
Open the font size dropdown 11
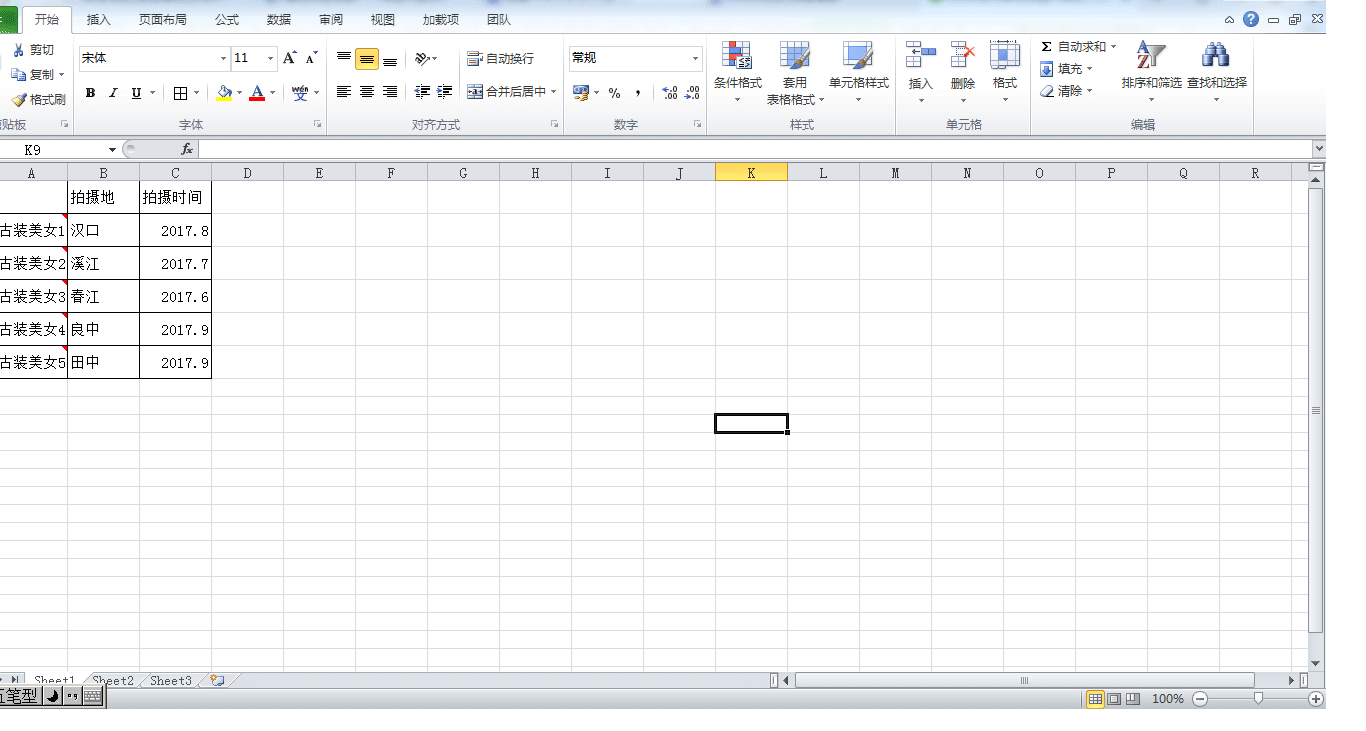click(x=270, y=59)
